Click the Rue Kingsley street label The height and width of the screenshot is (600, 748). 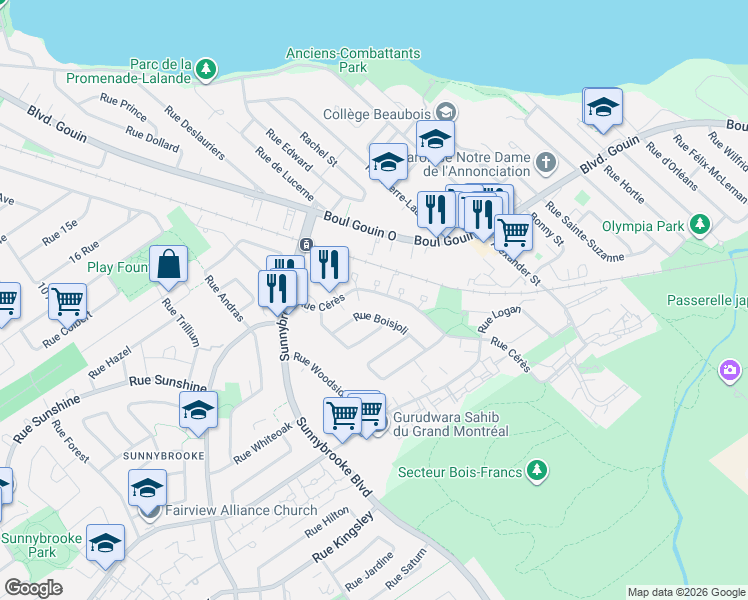pos(342,537)
